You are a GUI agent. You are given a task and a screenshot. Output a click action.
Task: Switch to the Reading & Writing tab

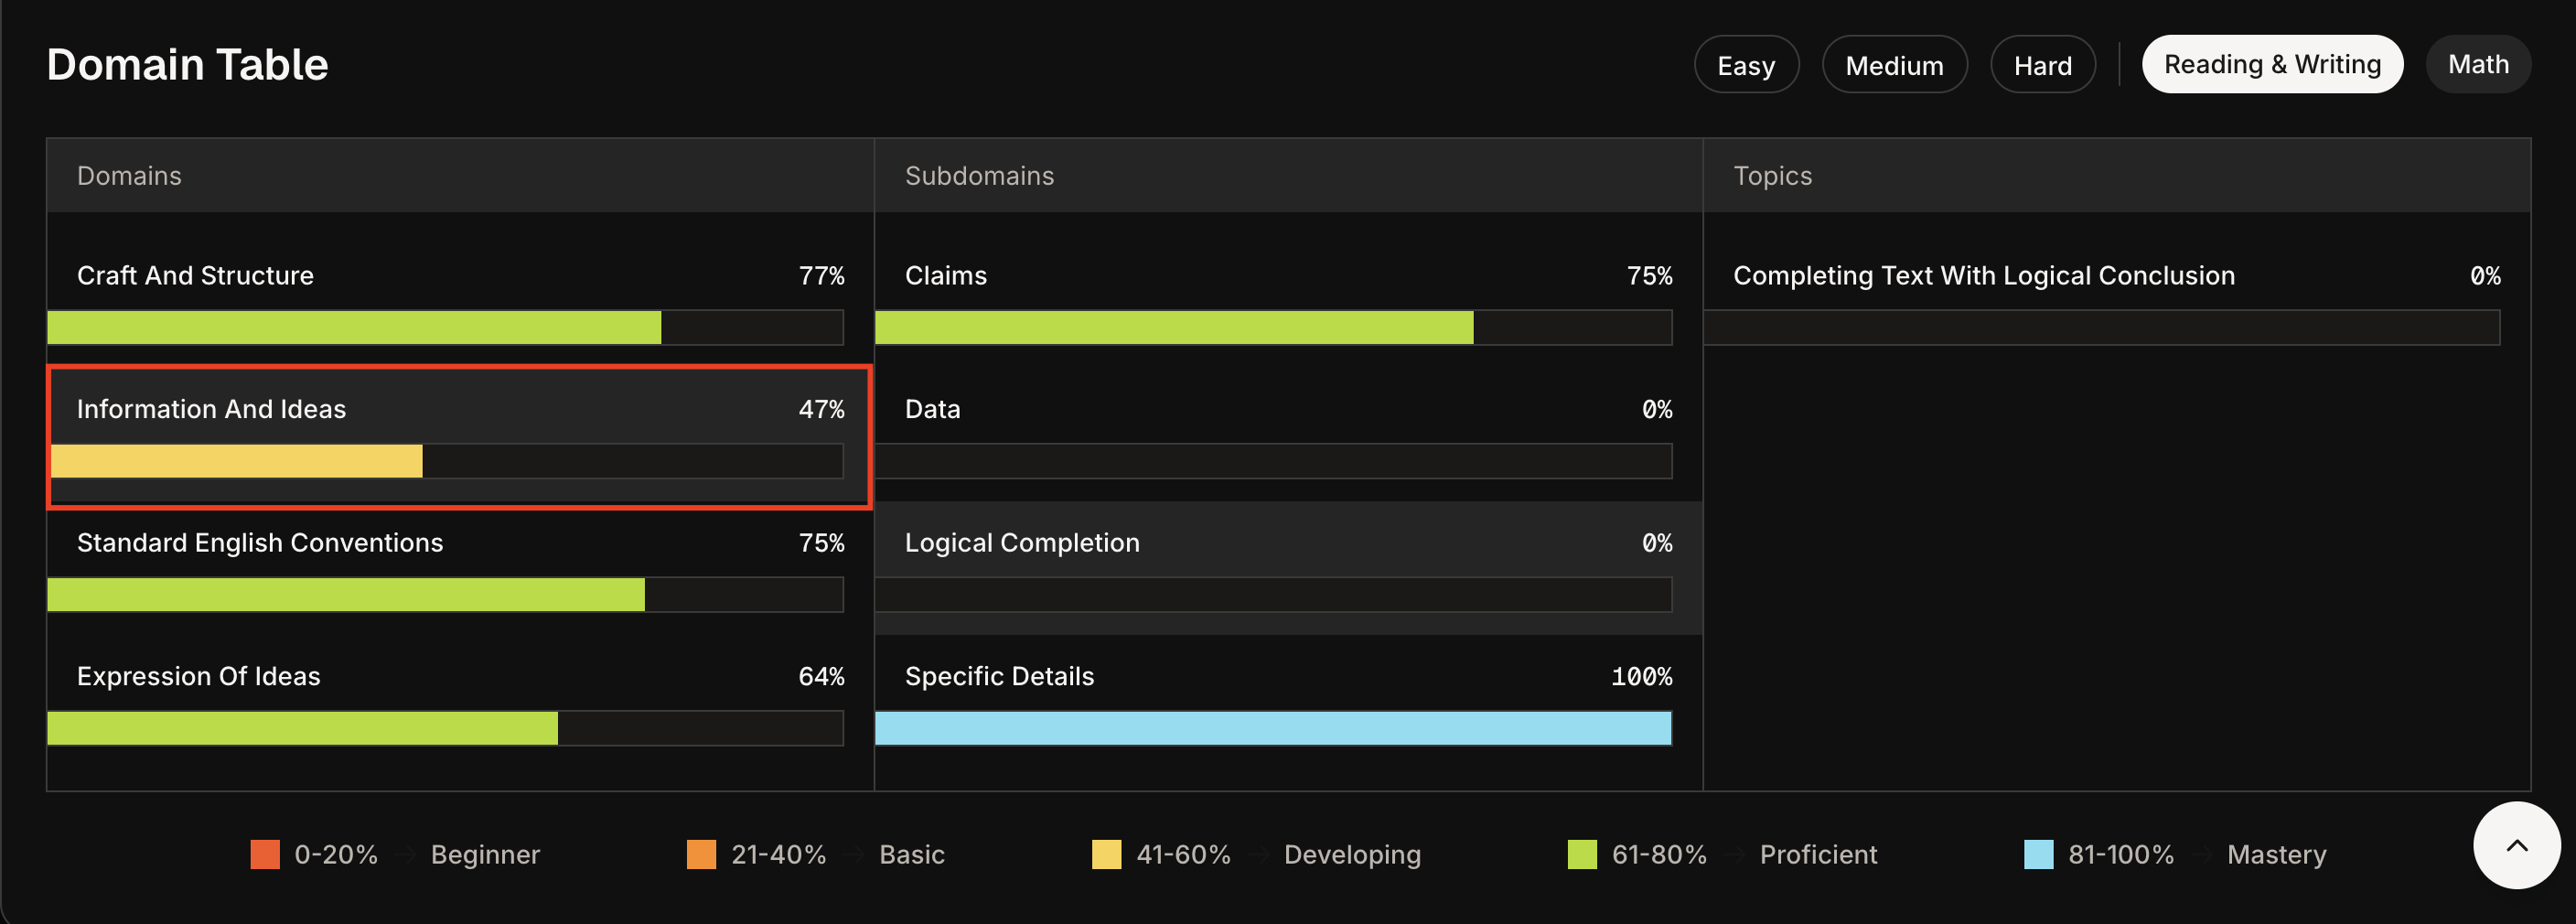point(2272,65)
